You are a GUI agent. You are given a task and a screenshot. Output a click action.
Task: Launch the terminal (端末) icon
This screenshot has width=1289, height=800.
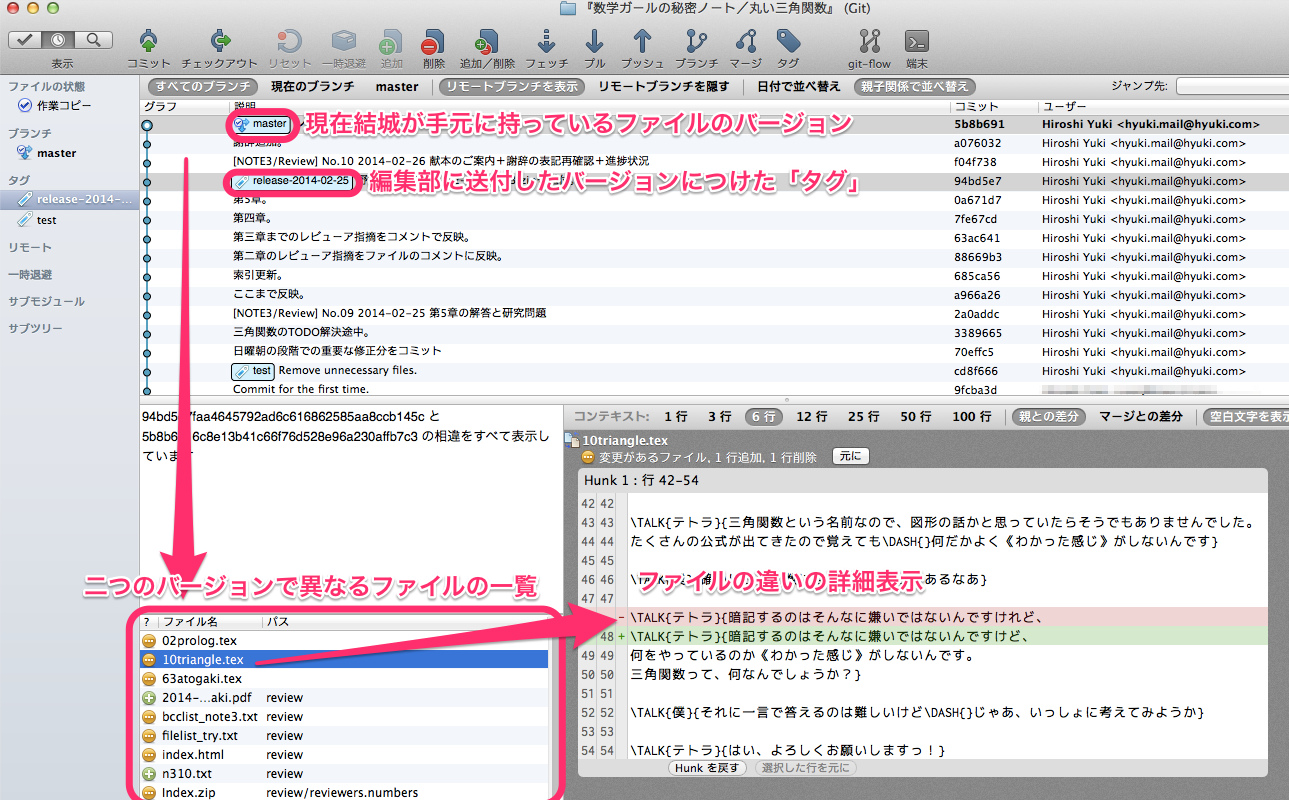[x=915, y=42]
